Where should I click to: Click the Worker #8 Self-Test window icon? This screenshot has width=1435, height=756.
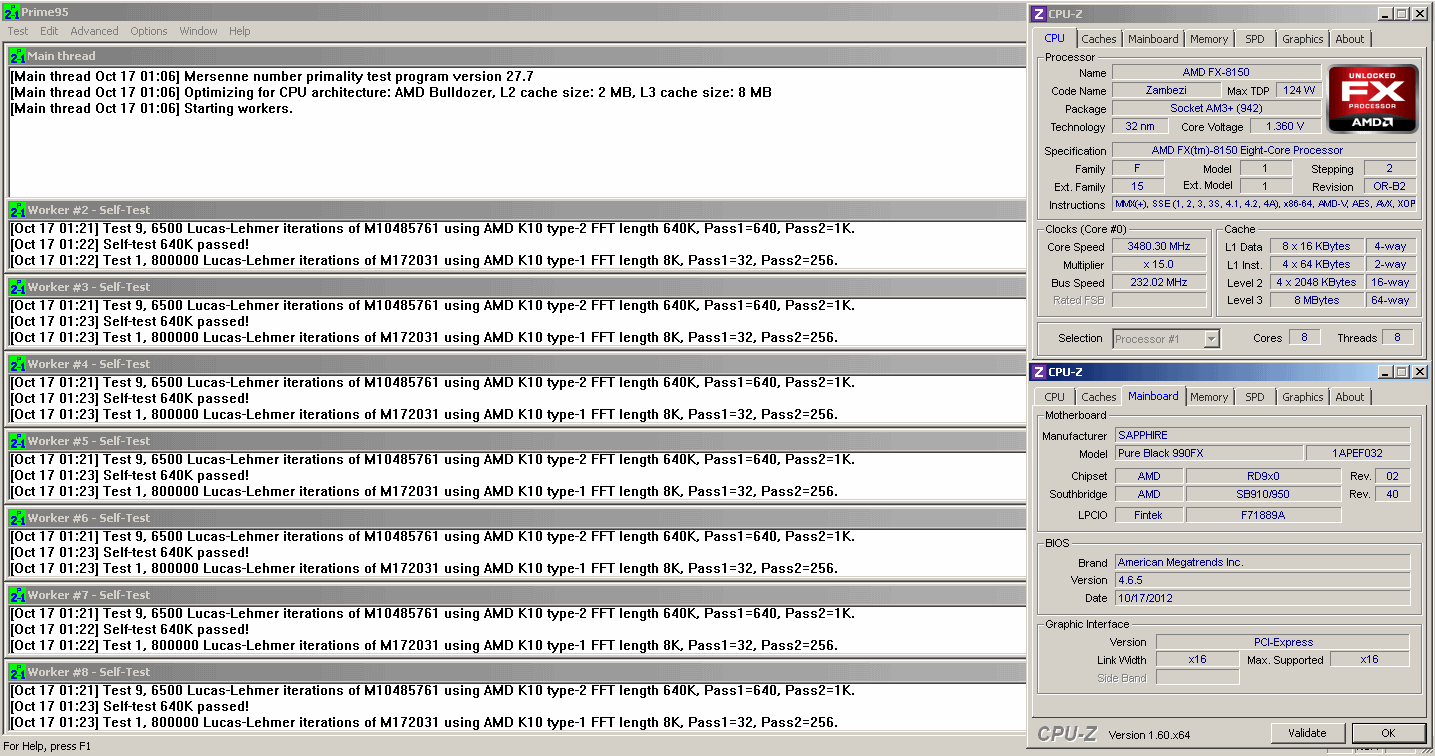click(17, 672)
